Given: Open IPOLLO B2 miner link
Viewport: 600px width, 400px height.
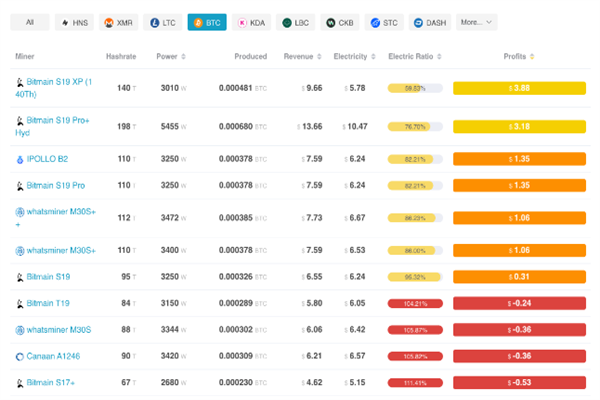Looking at the screenshot, I should pyautogui.click(x=47, y=159).
